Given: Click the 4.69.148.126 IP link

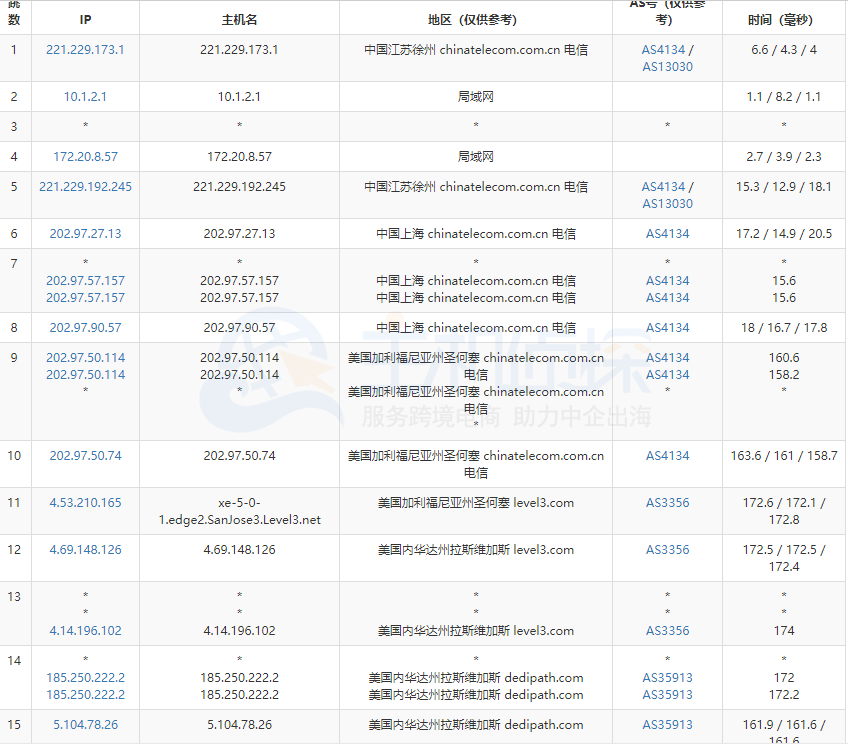Looking at the screenshot, I should [85, 549].
